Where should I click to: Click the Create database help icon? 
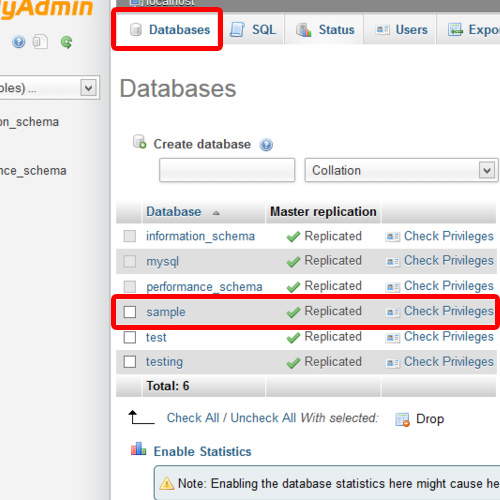(x=266, y=145)
